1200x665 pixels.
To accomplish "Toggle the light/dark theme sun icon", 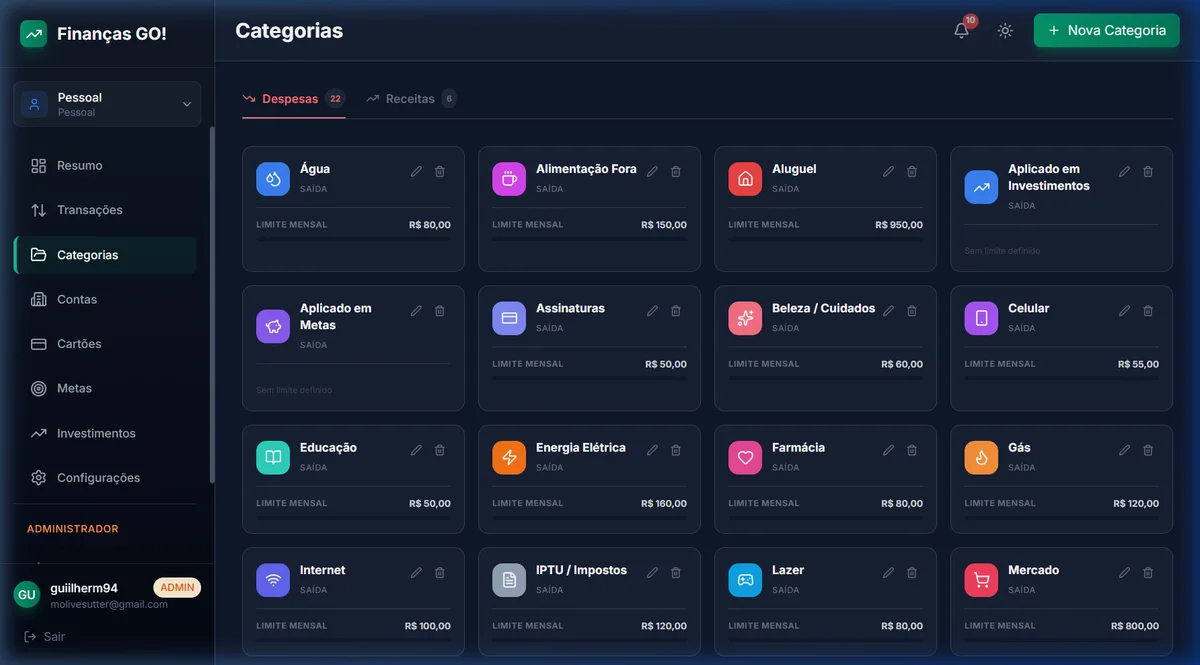I will pyautogui.click(x=1005, y=31).
